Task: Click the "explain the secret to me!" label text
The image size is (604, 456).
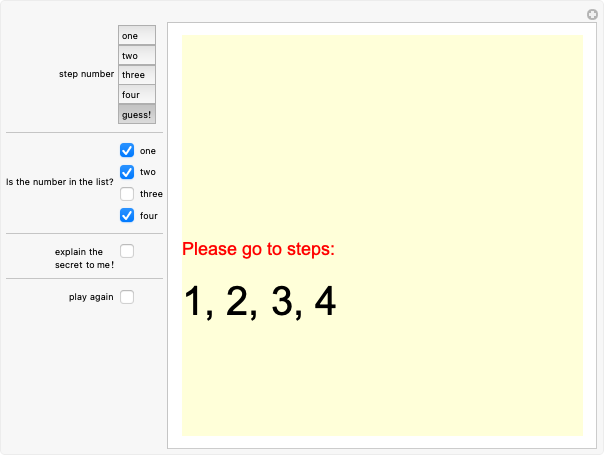Action: pyautogui.click(x=84, y=258)
